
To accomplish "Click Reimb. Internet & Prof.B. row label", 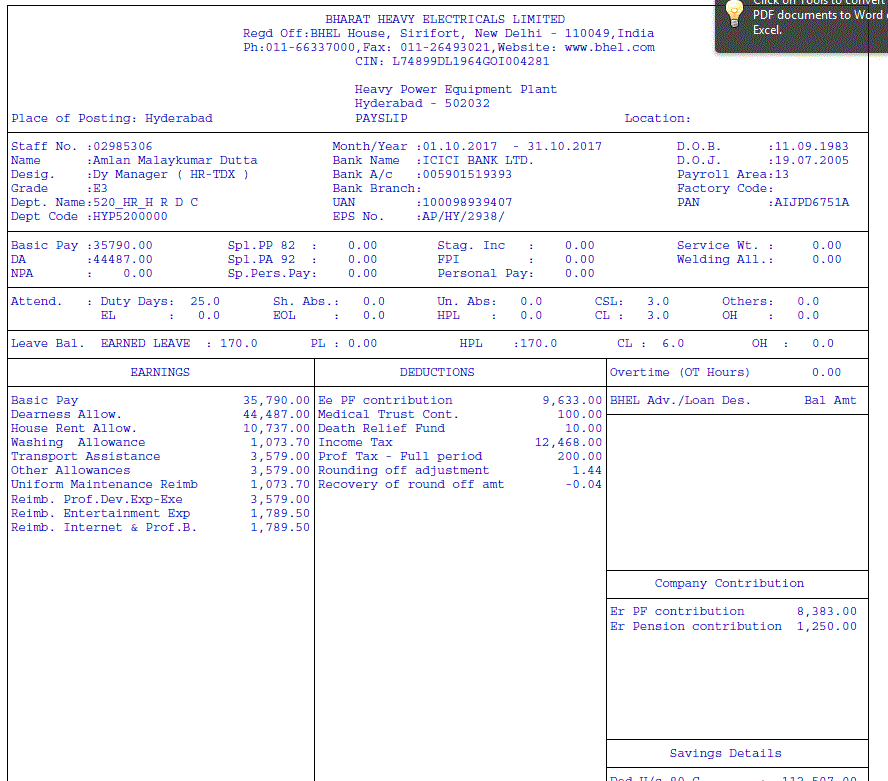I will click(104, 528).
